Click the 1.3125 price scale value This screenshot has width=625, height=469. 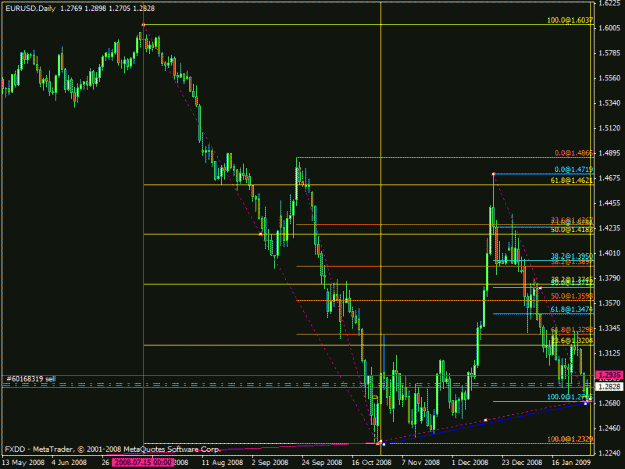click(610, 353)
